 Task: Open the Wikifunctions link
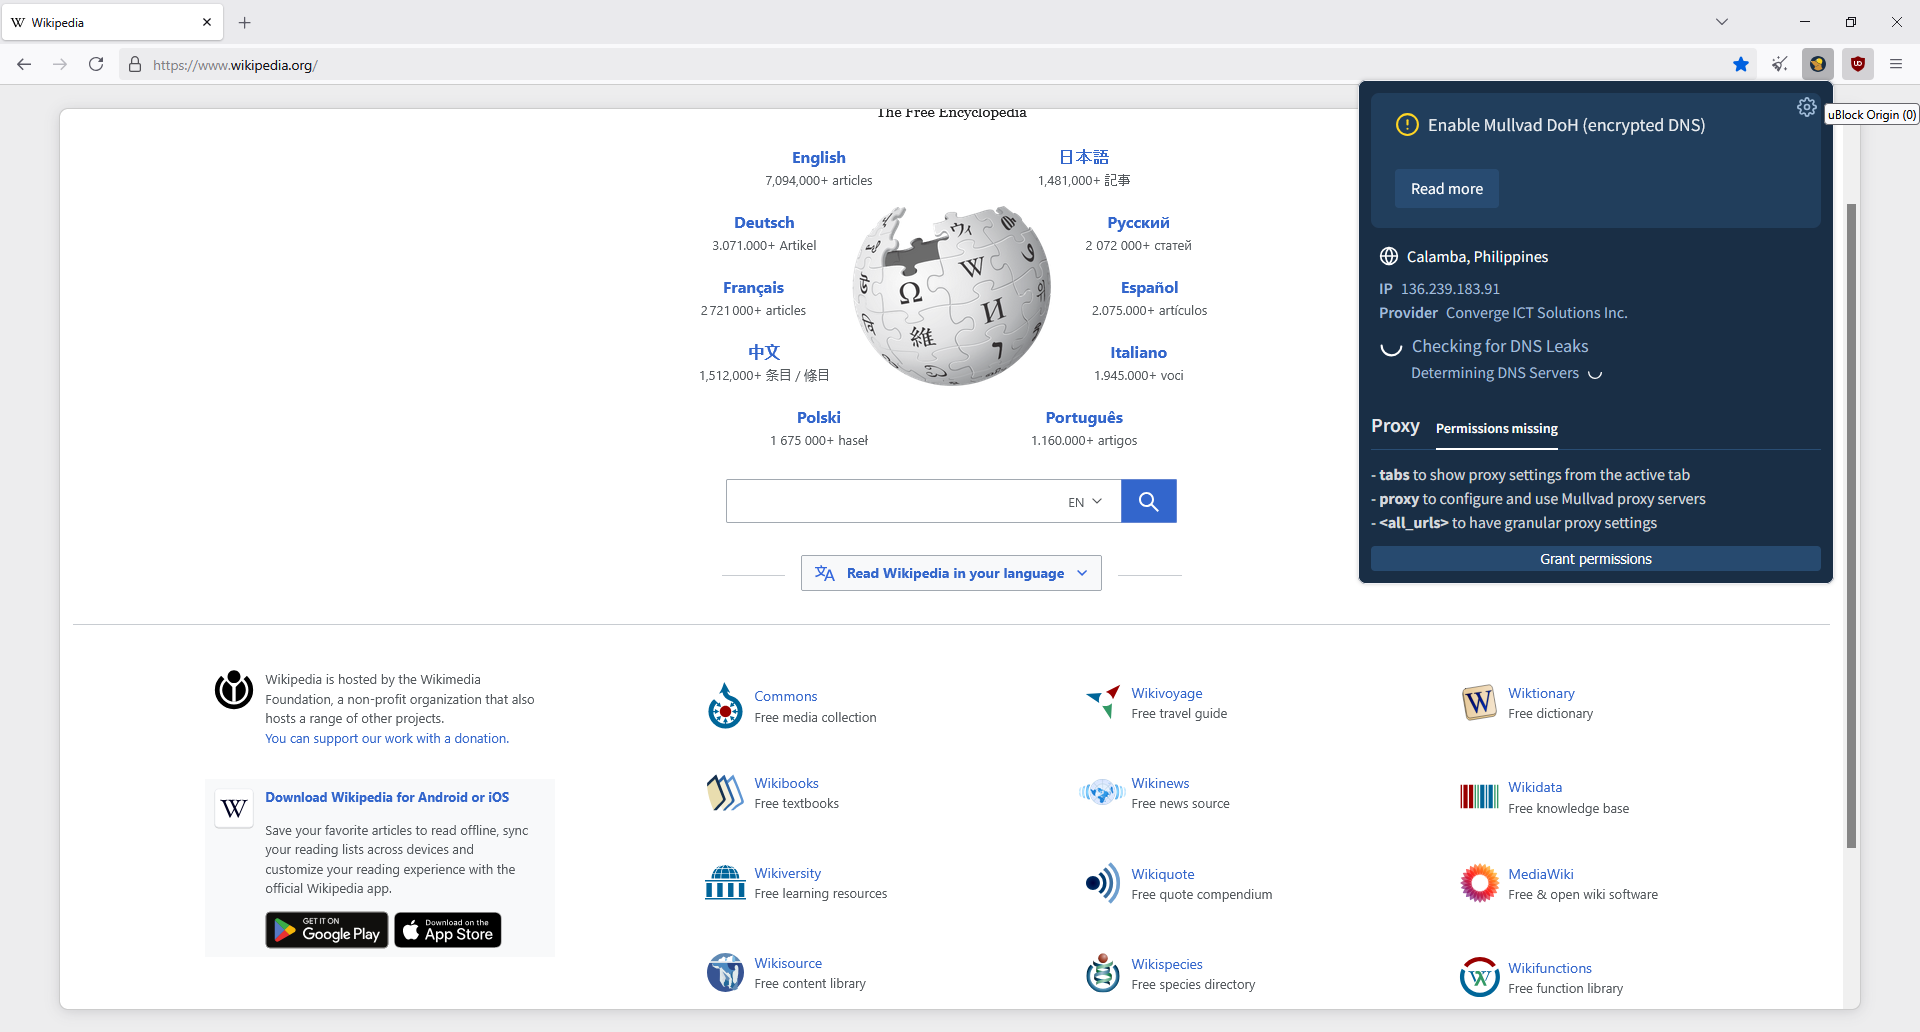pyautogui.click(x=1550, y=968)
